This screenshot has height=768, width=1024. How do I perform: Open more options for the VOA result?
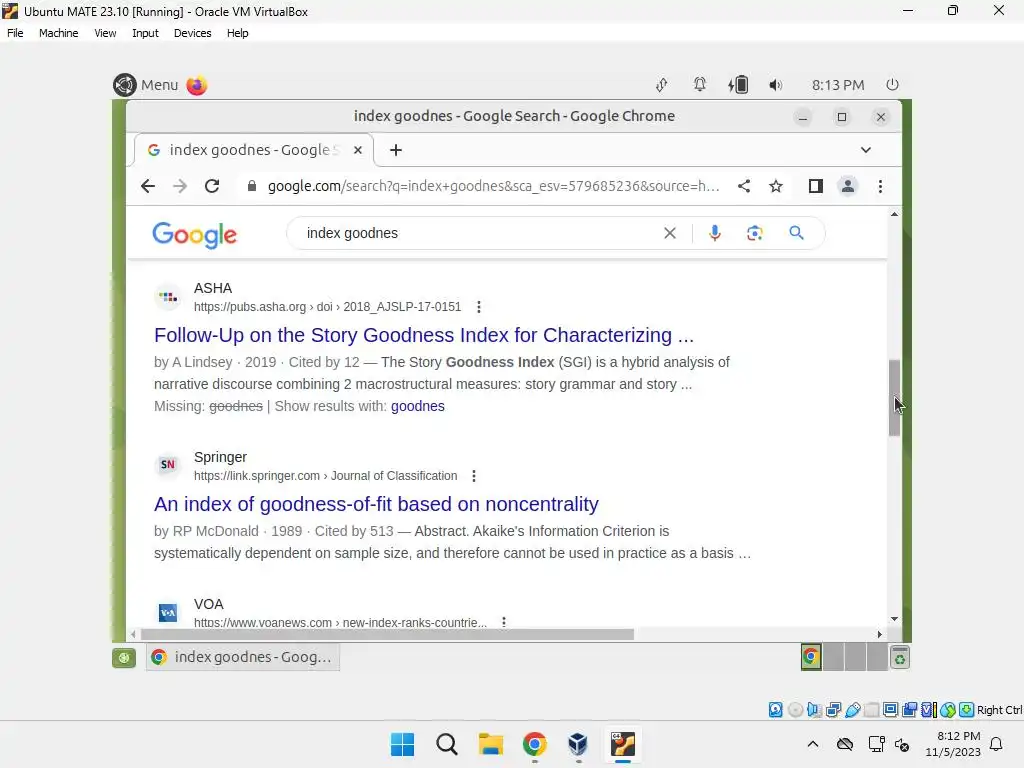(x=504, y=622)
